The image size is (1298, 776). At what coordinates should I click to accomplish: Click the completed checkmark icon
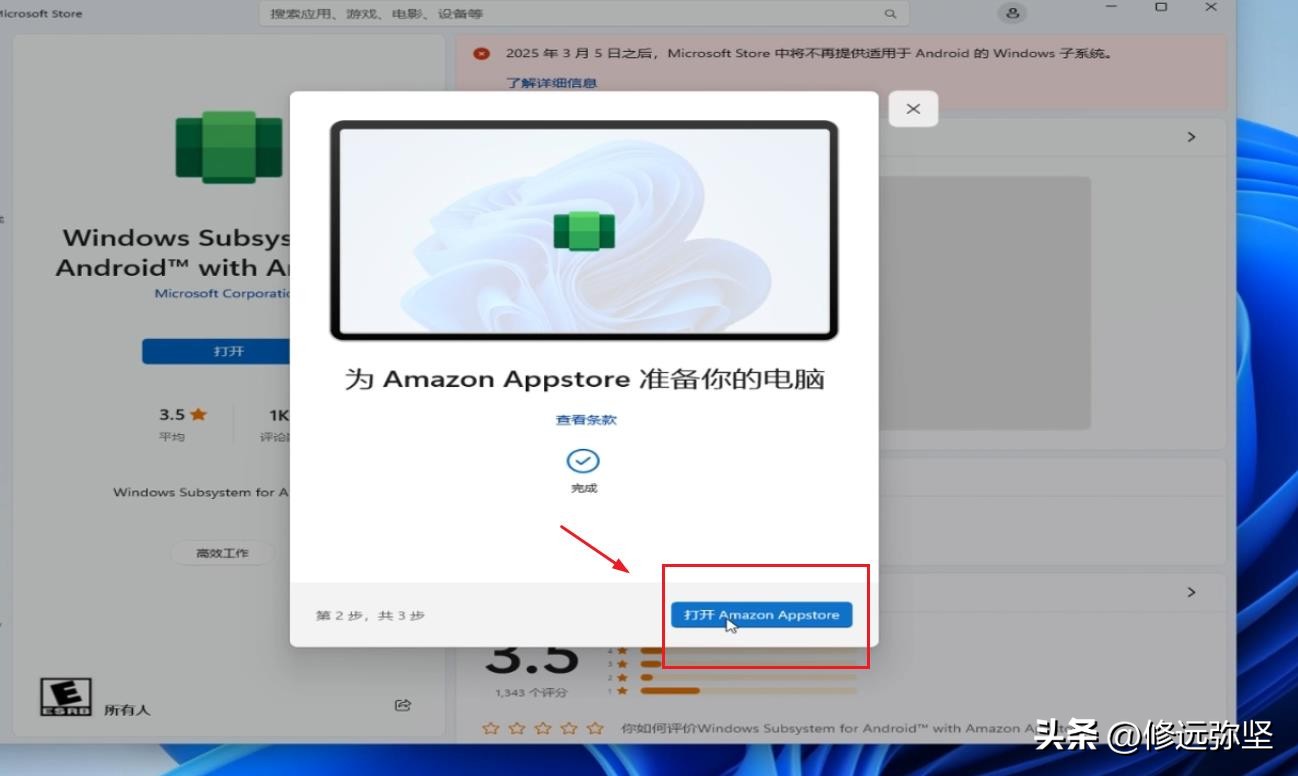(x=583, y=461)
